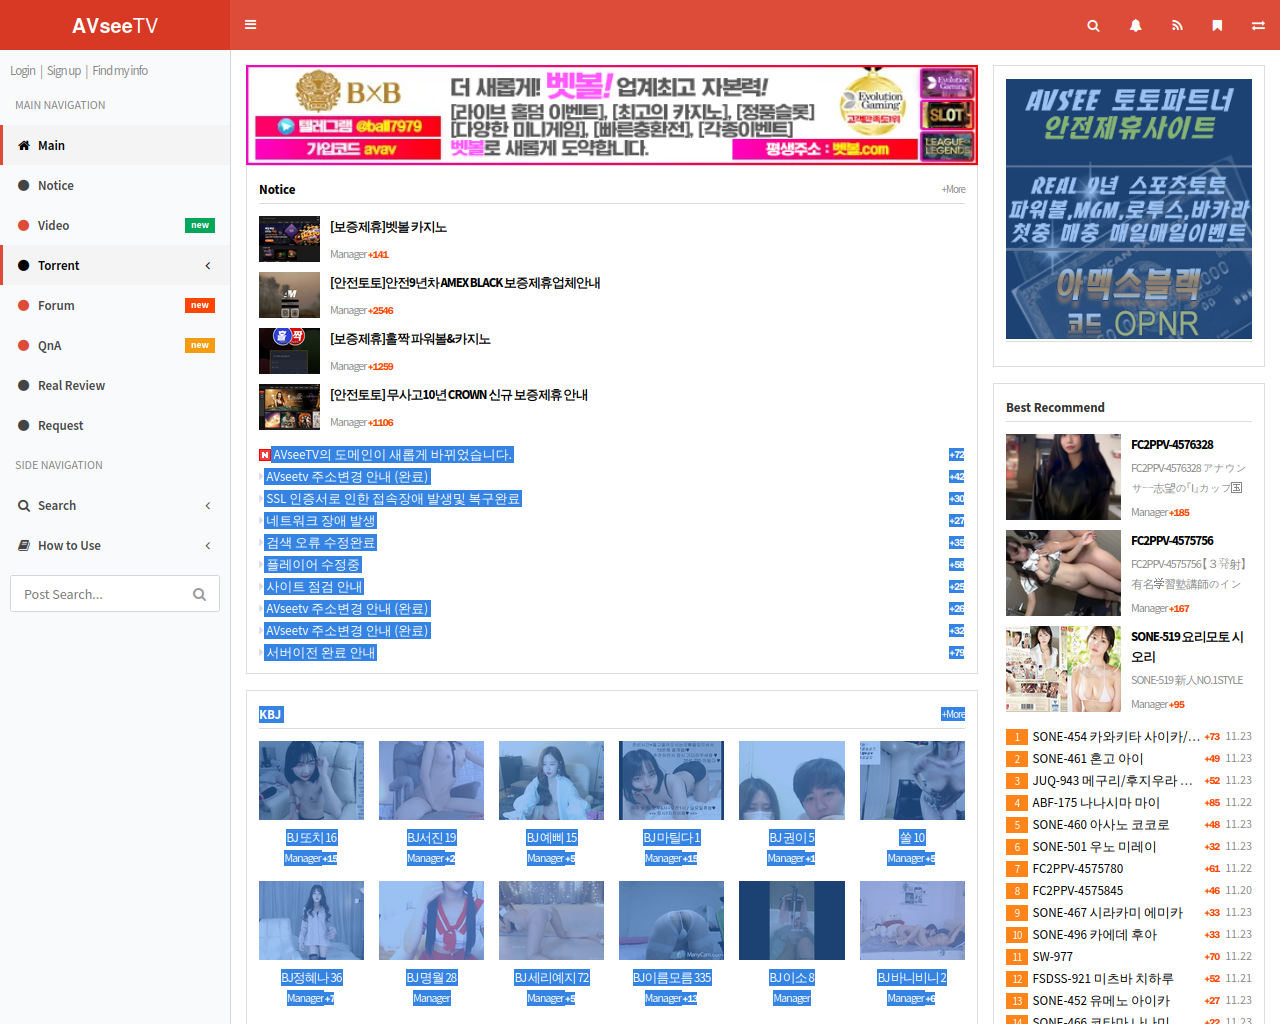Open the search icon in the top header
This screenshot has width=1280, height=1024.
coord(1093,25)
